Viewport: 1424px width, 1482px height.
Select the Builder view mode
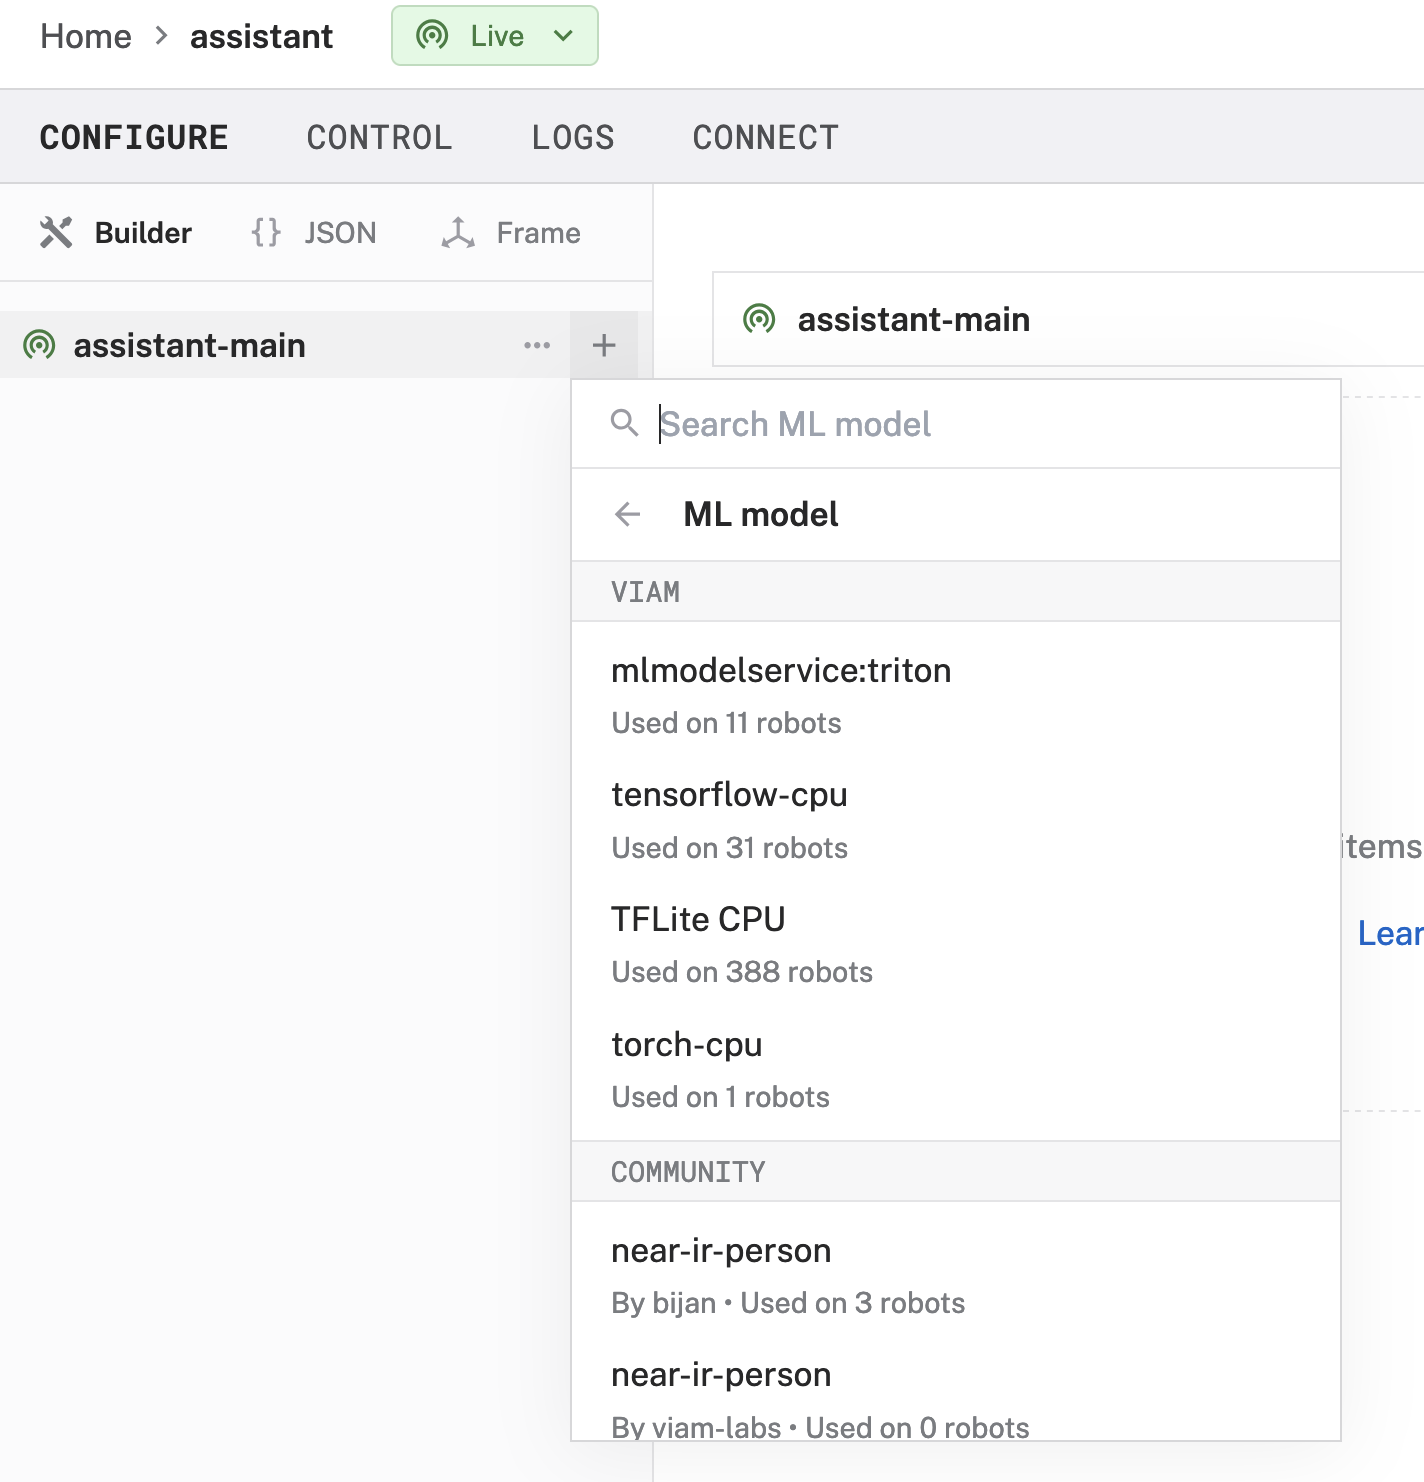115,233
